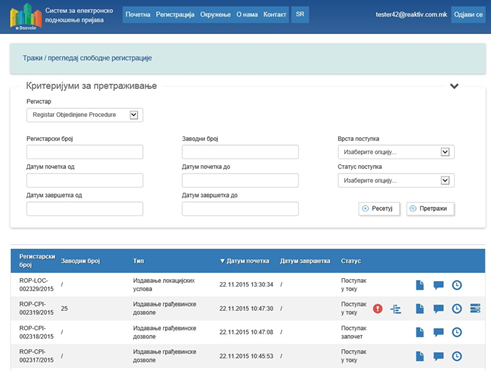Viewport: 491px width, 371px height.
Task: Click red alert icon on ROP-CPI-002319/2015
Action: click(x=378, y=309)
